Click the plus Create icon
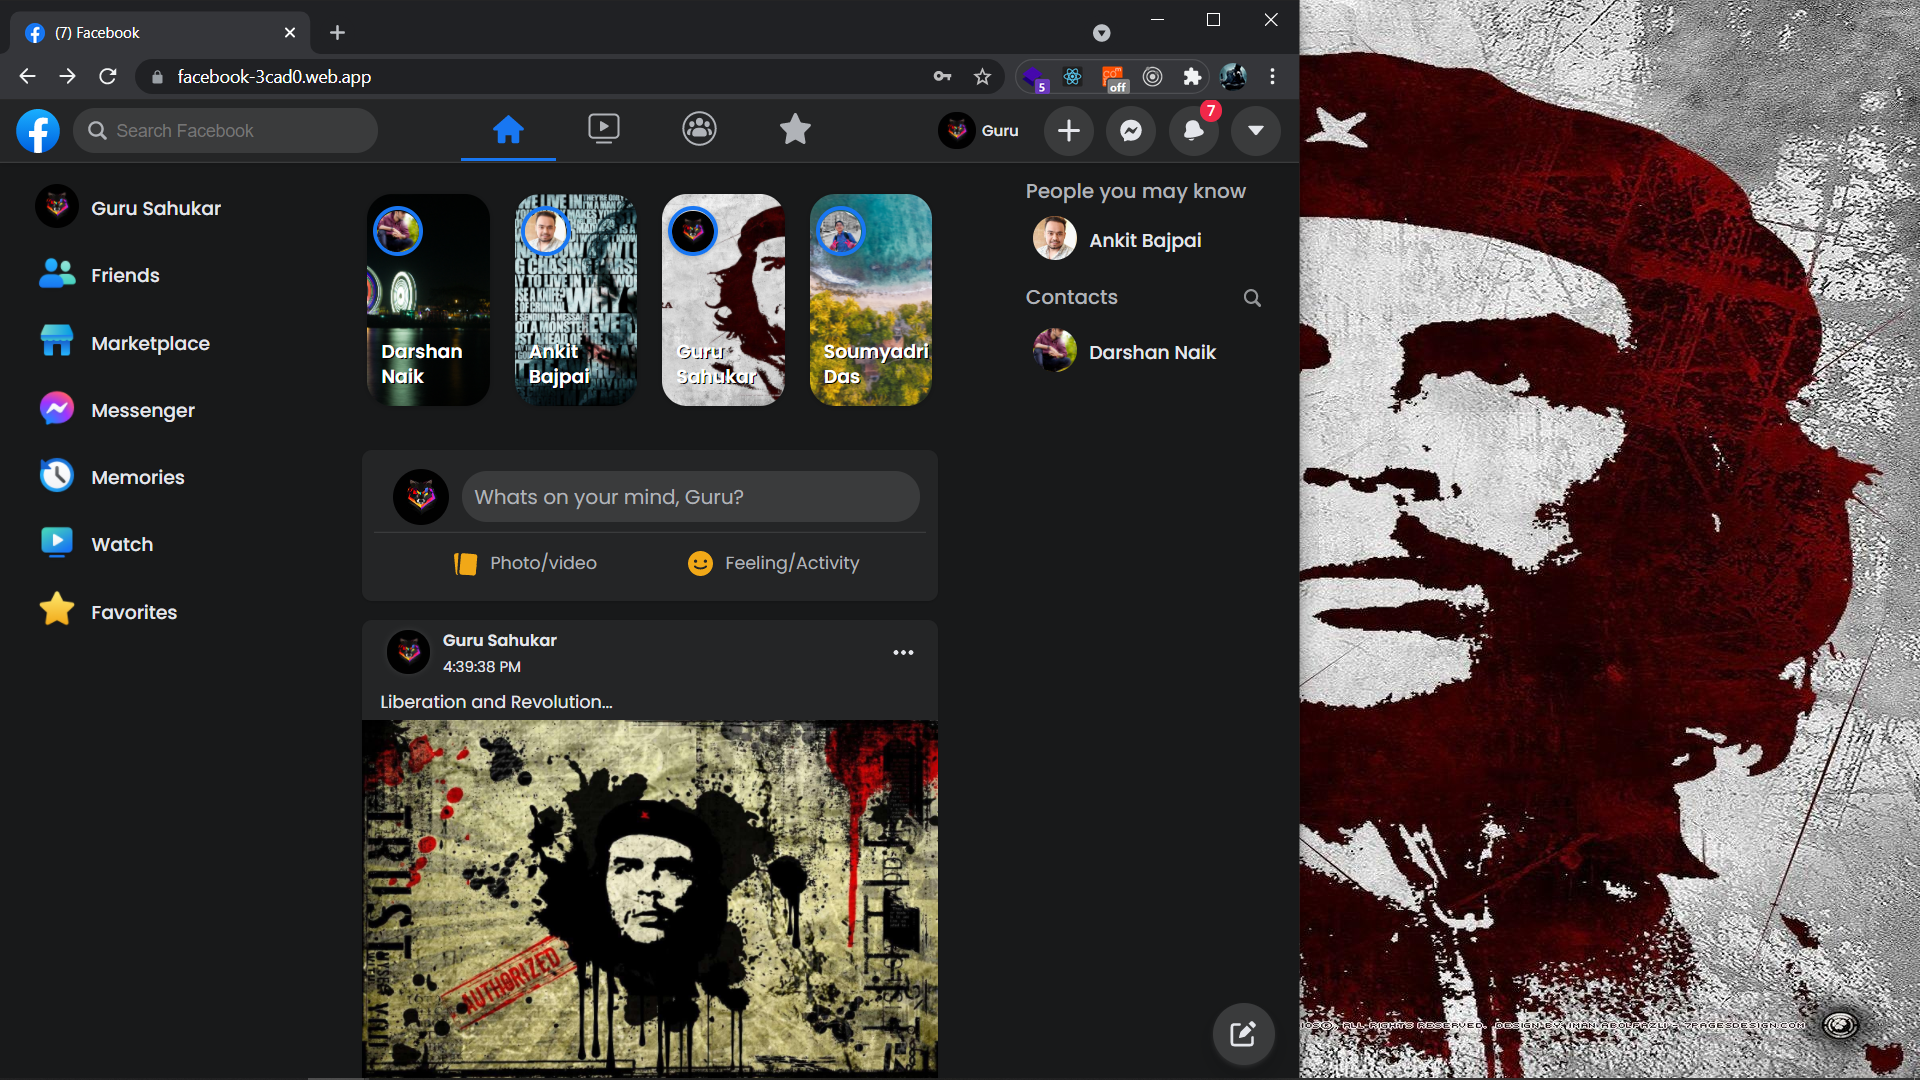 pyautogui.click(x=1069, y=131)
